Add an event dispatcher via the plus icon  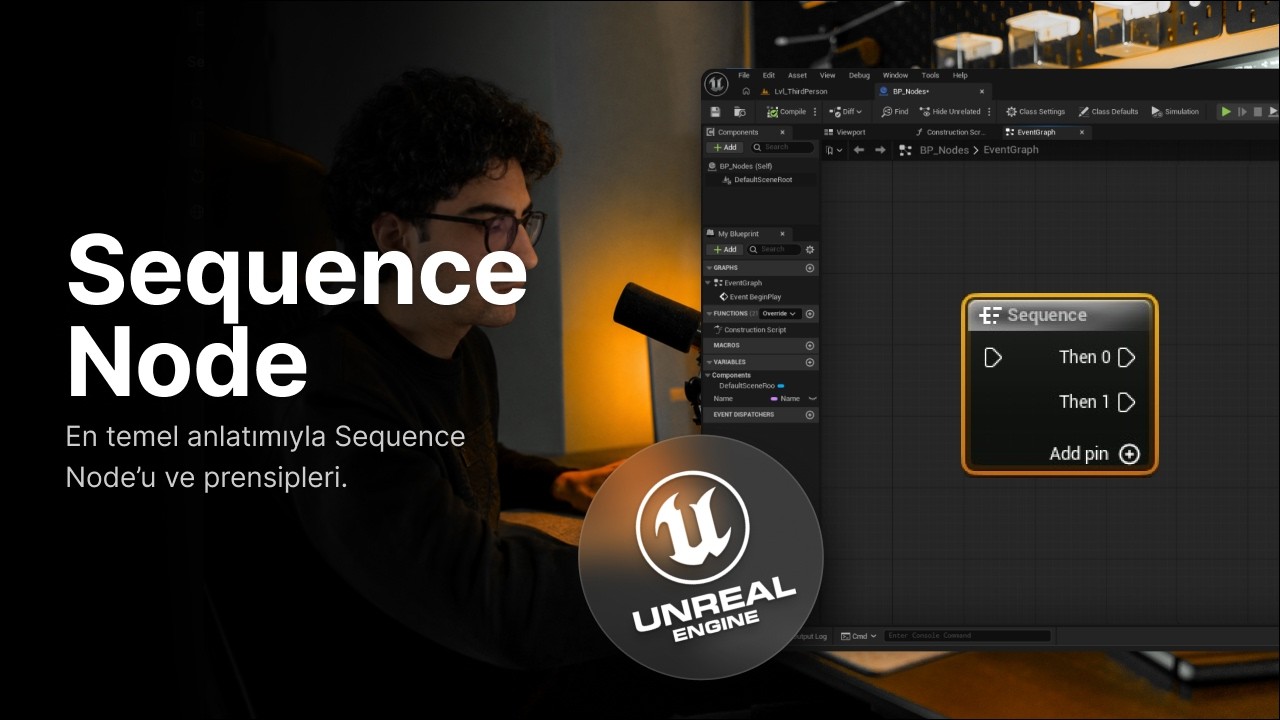(x=810, y=414)
